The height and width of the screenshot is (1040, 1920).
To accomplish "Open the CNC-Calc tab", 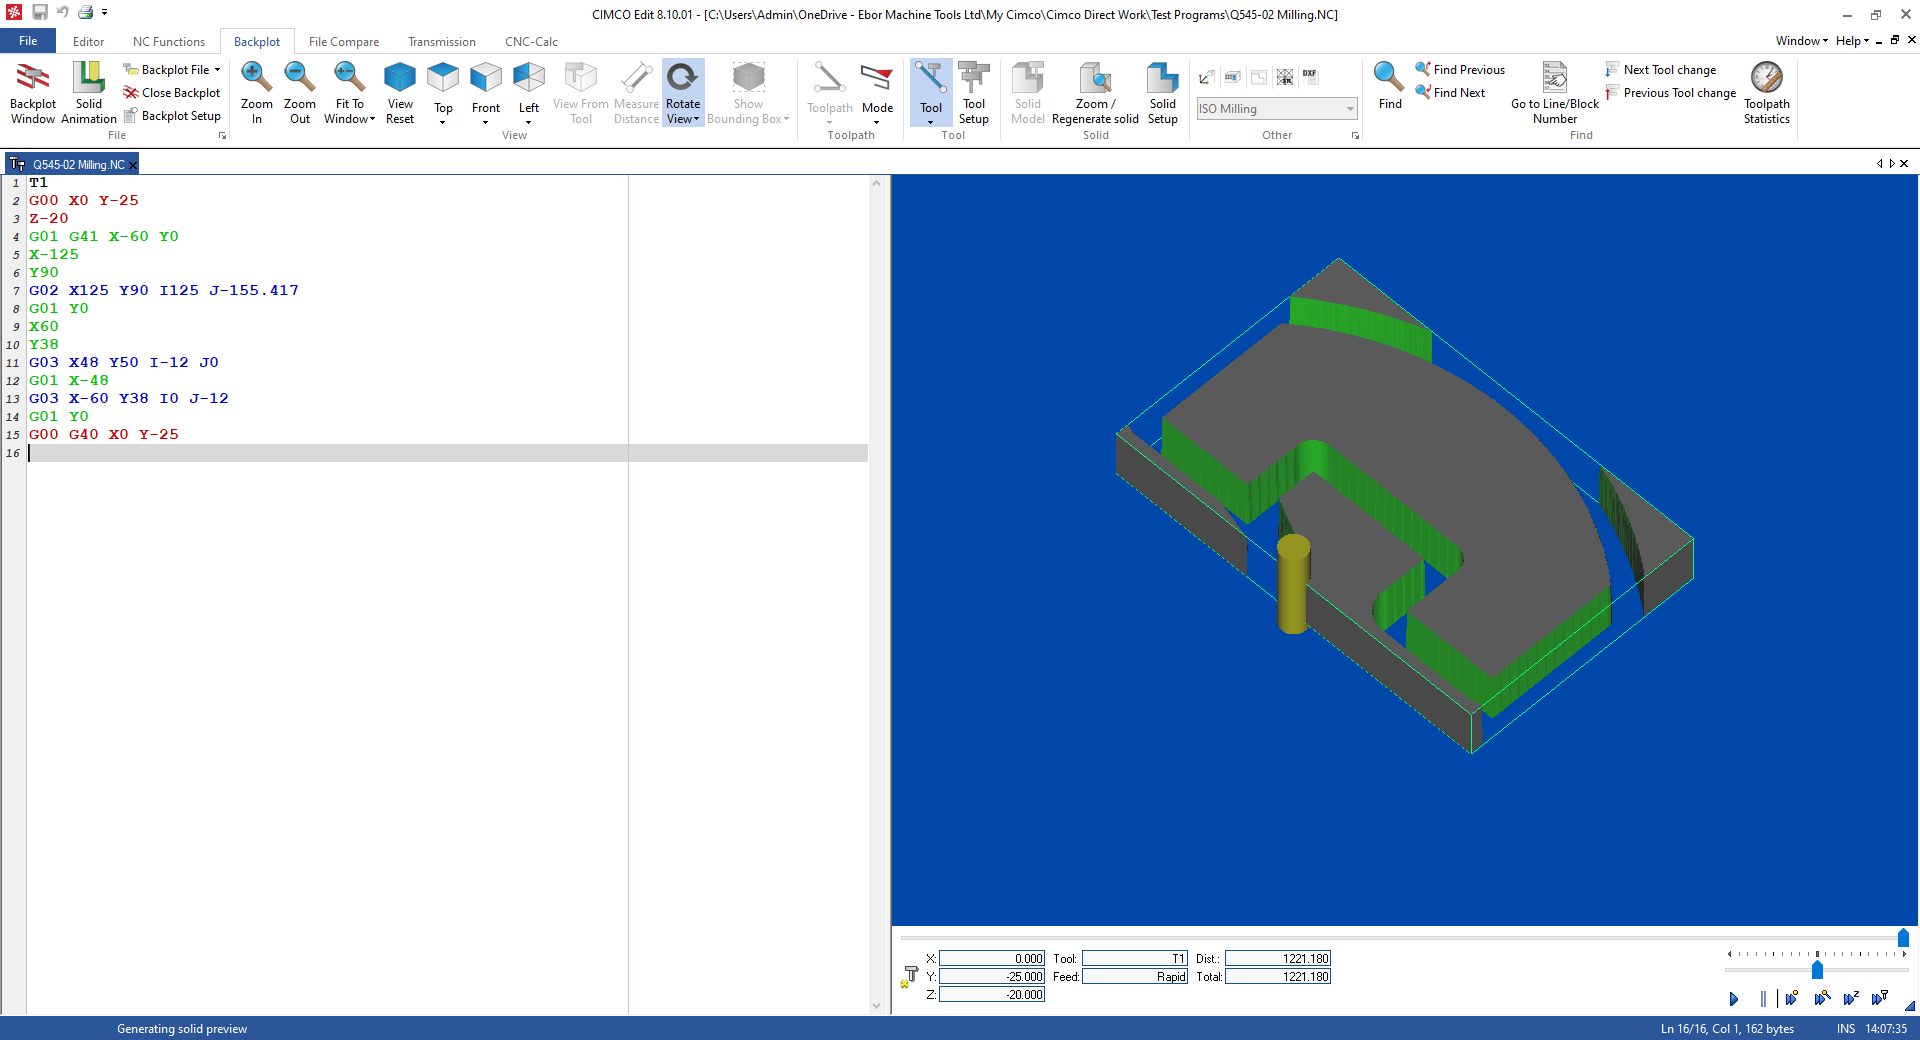I will (531, 42).
